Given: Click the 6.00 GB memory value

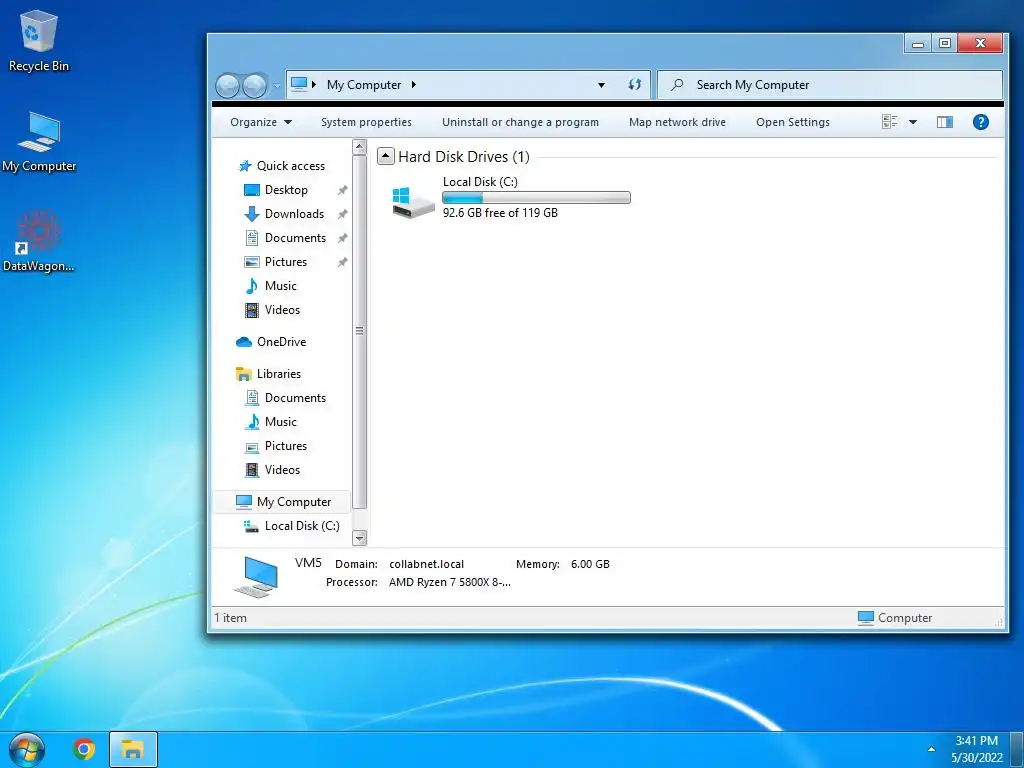Looking at the screenshot, I should (x=590, y=564).
